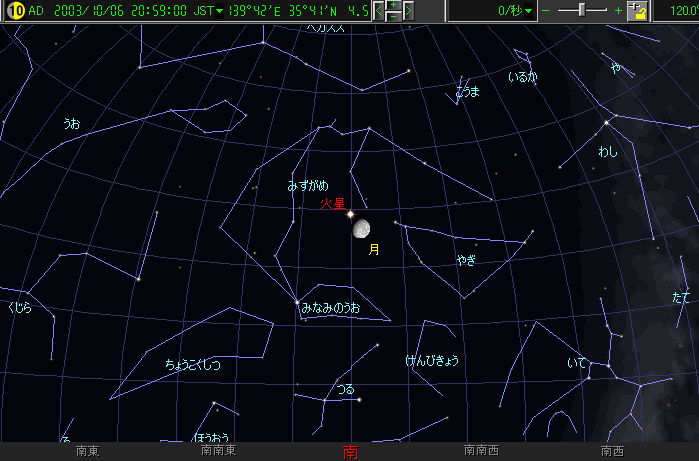Select the 南東 direction tab

tap(87, 451)
